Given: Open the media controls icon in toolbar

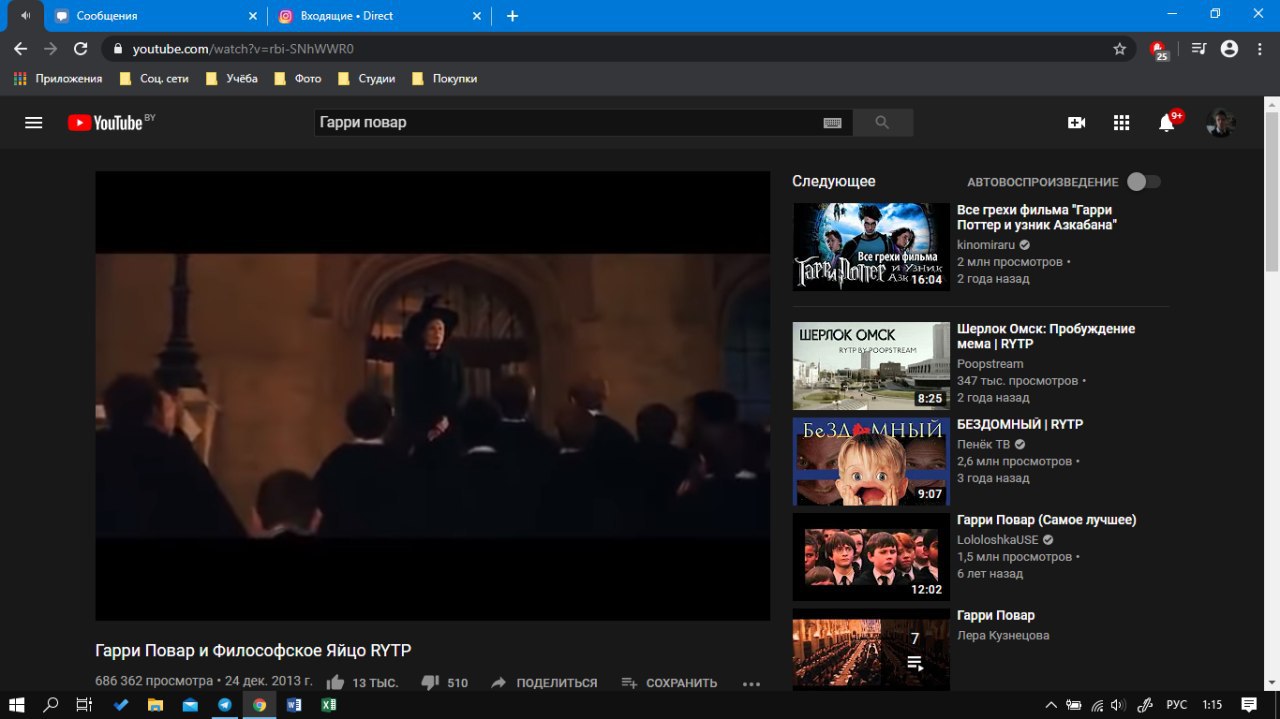Looking at the screenshot, I should pos(1199,48).
